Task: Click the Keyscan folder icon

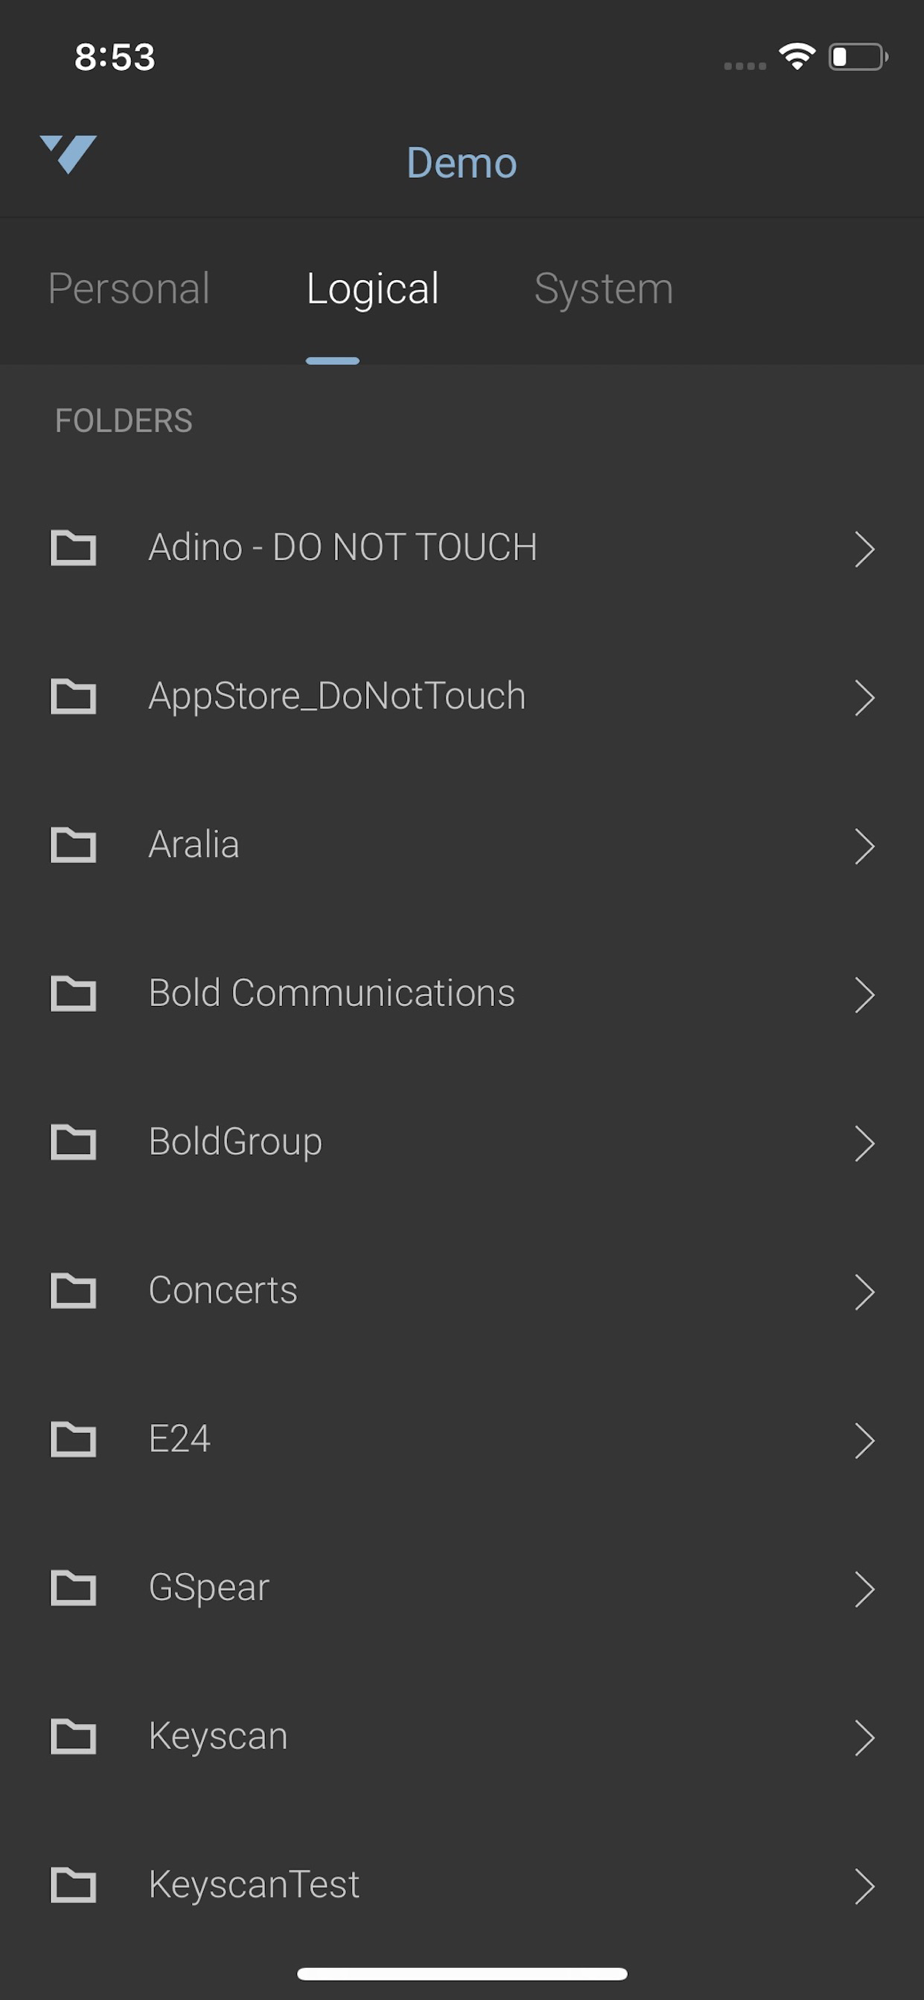Action: pyautogui.click(x=73, y=1737)
